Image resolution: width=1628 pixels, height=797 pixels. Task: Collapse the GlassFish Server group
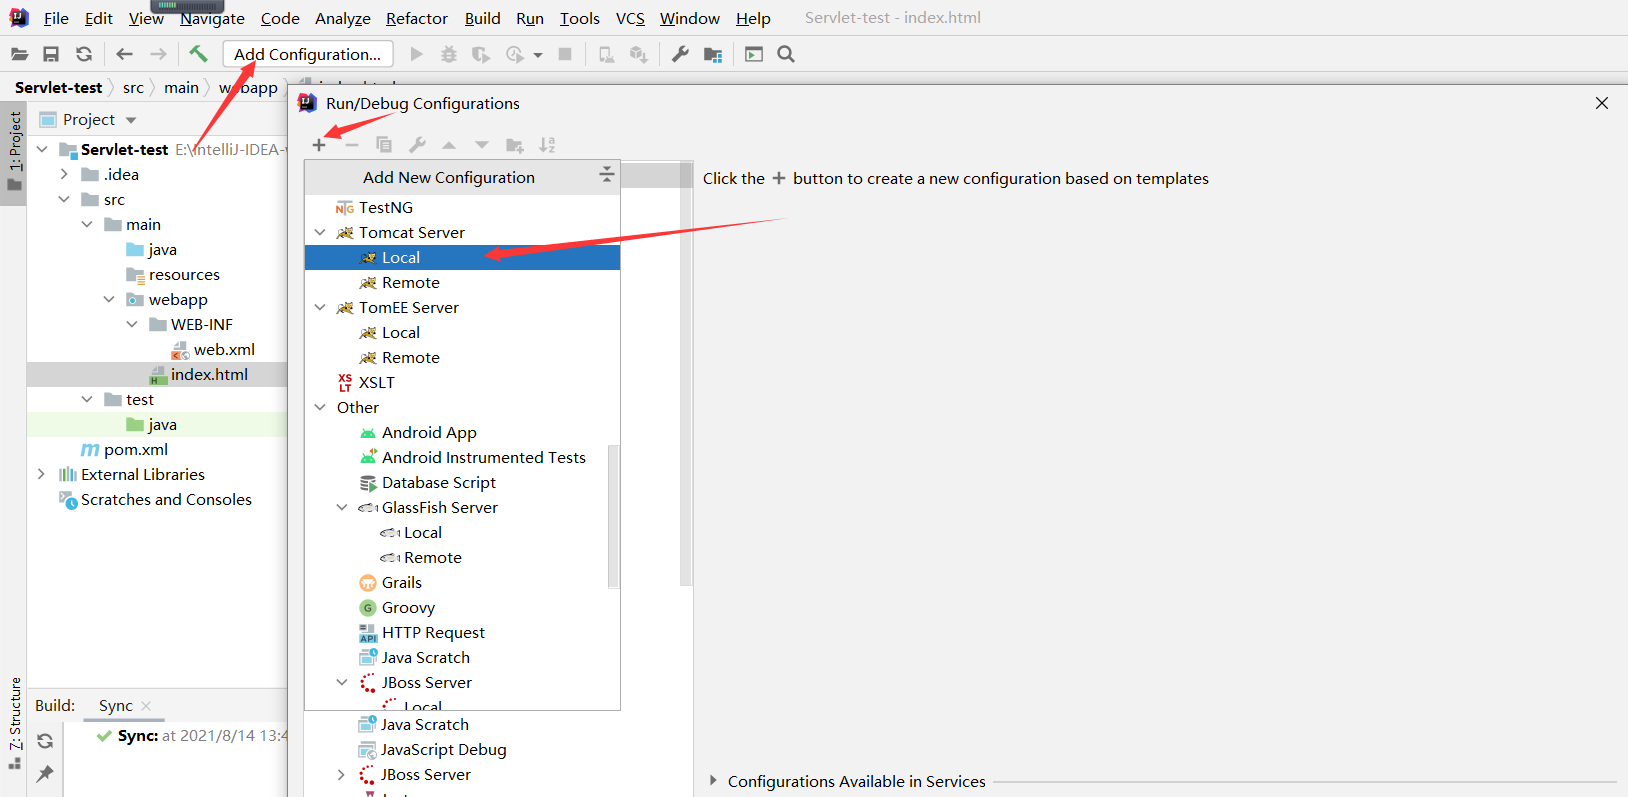pyautogui.click(x=342, y=507)
